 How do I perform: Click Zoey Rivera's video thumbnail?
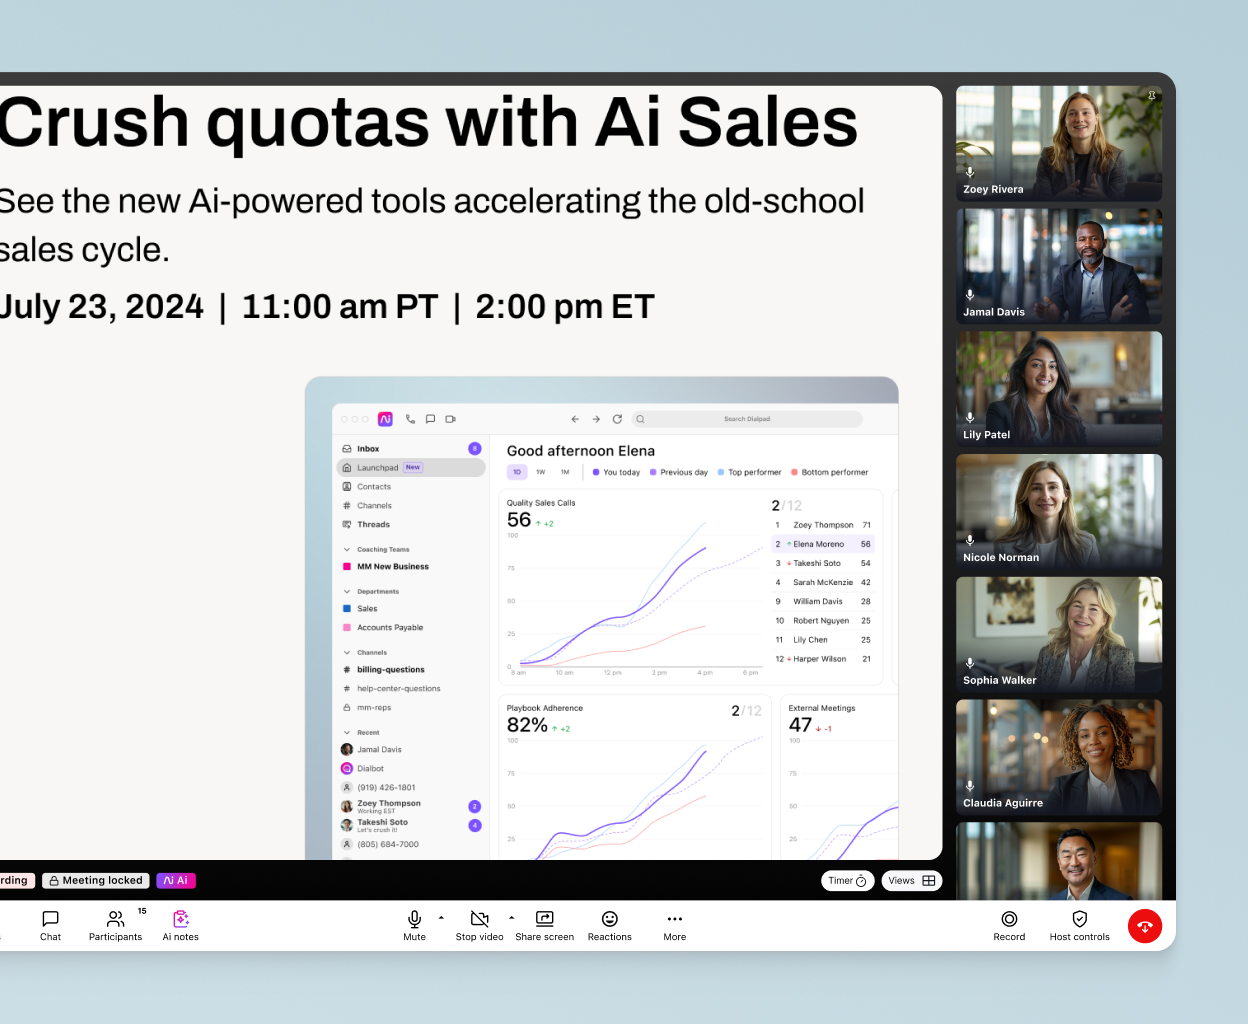click(x=1058, y=143)
